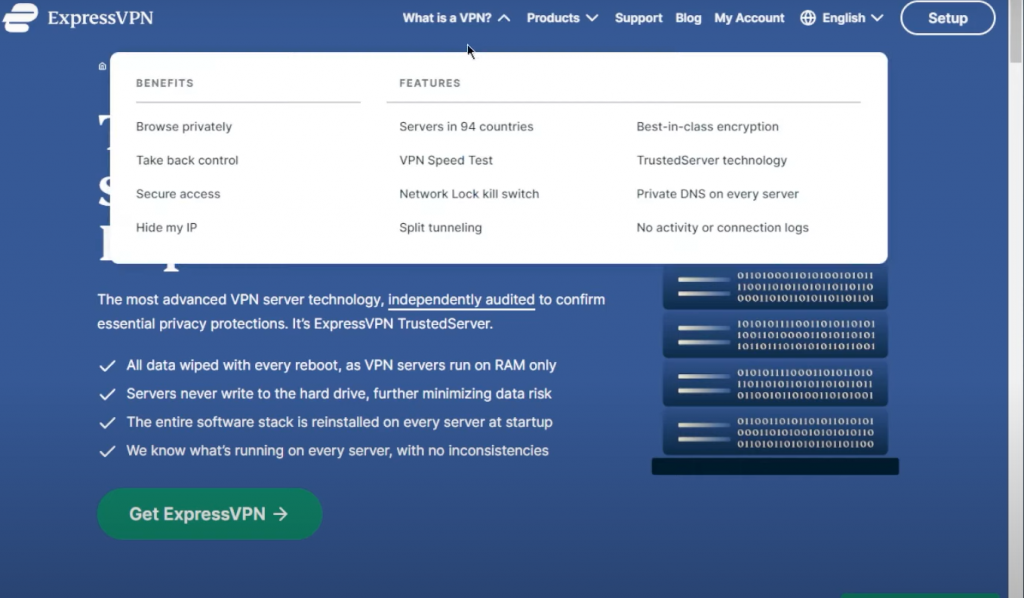
Task: Expand the Products dropdown
Action: tap(562, 18)
